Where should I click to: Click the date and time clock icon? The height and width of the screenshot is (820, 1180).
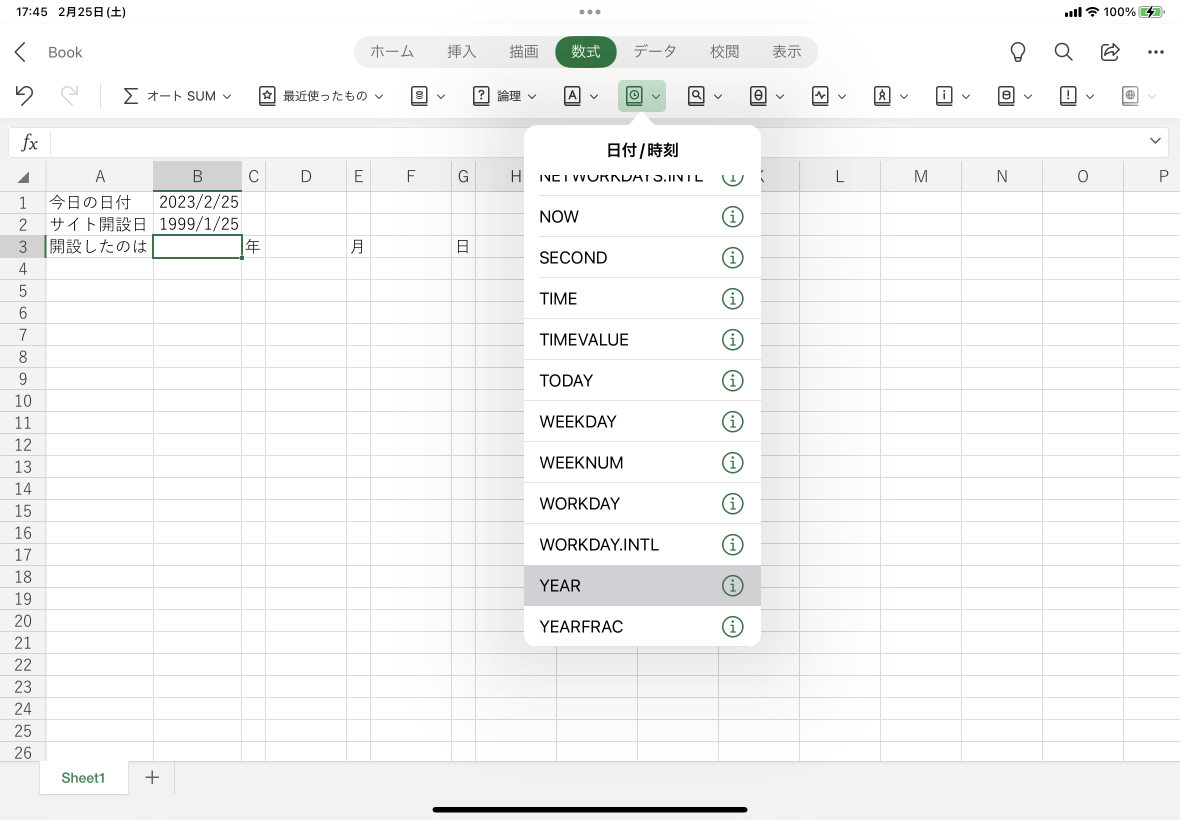pyautogui.click(x=634, y=96)
